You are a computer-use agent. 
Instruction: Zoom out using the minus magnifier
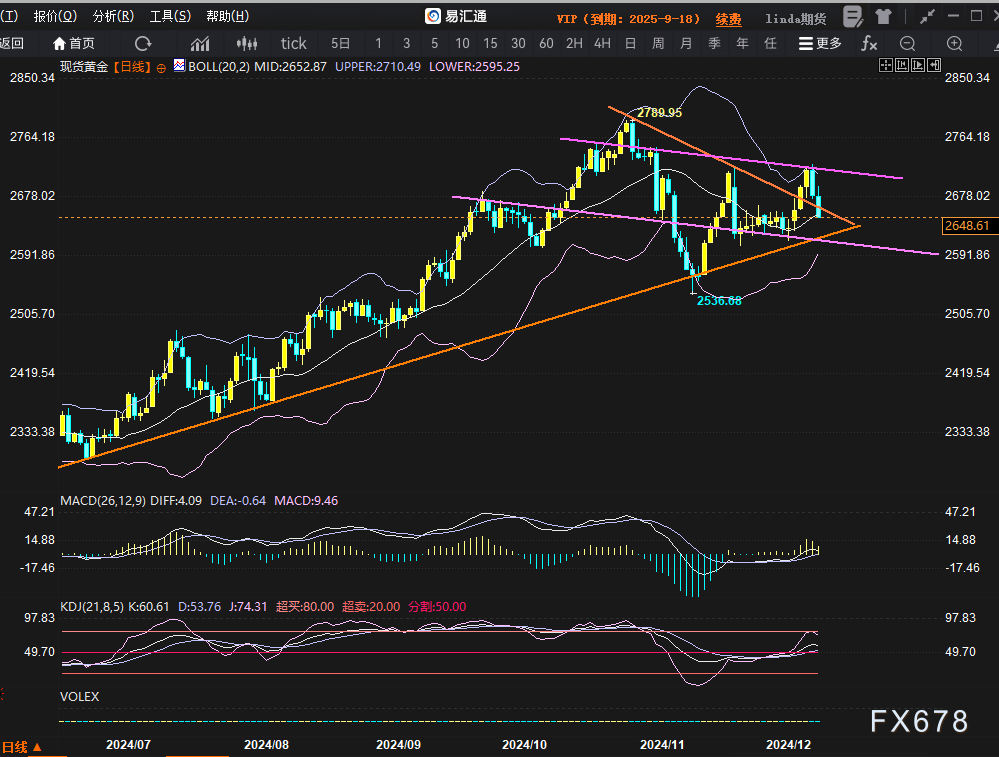coord(907,43)
